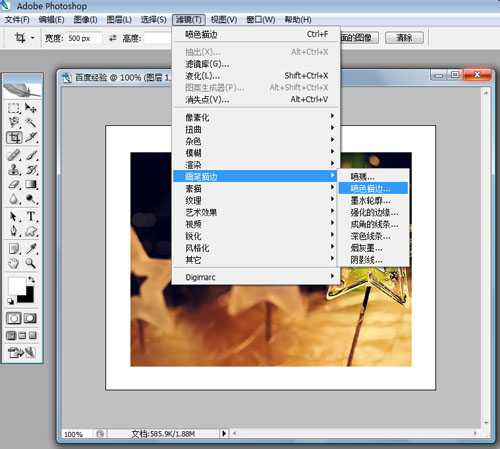The width and height of the screenshot is (500, 449).
Task: Select the Blur tool
Action: point(14,199)
